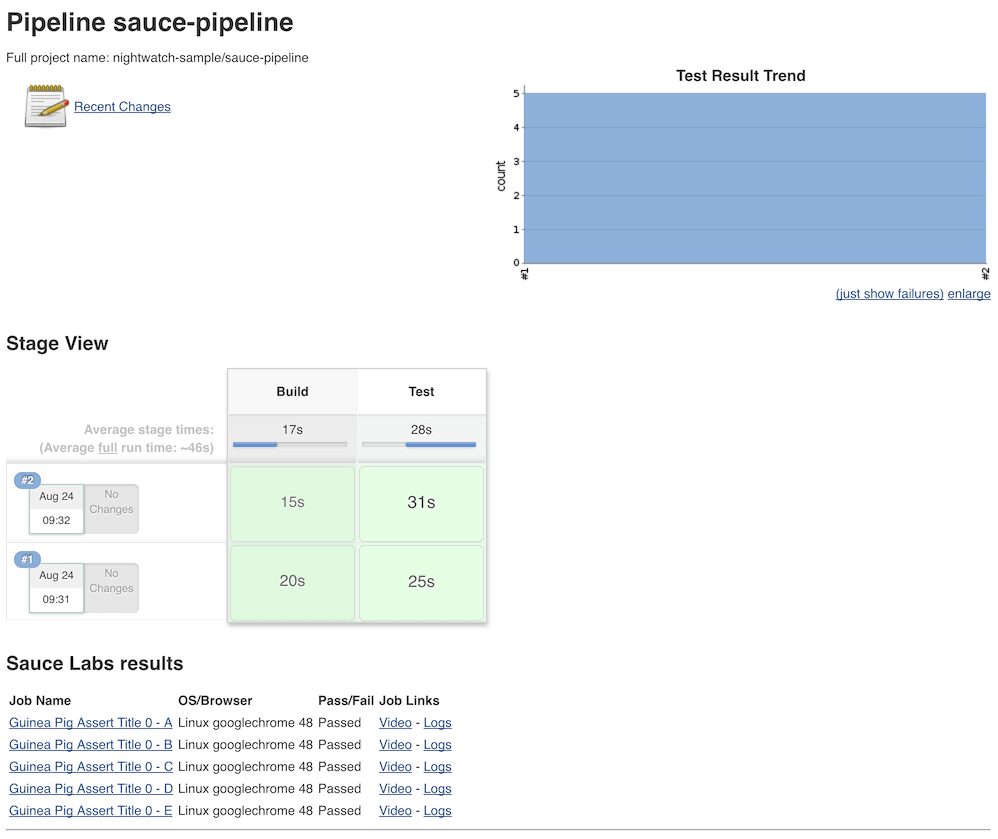Click the Build stage average time progress bar

(291, 440)
